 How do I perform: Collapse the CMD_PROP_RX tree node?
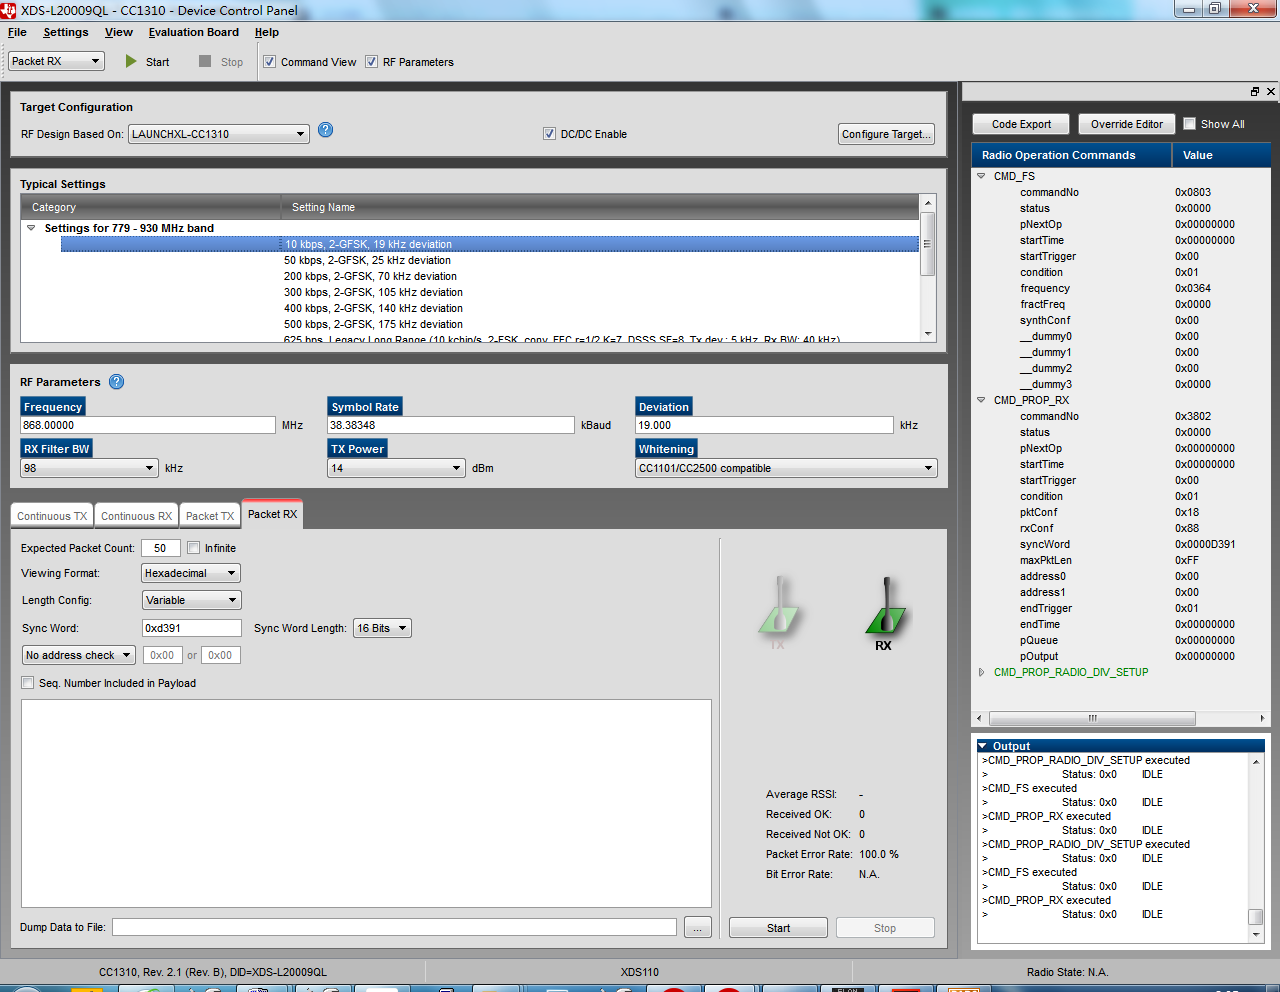point(981,400)
